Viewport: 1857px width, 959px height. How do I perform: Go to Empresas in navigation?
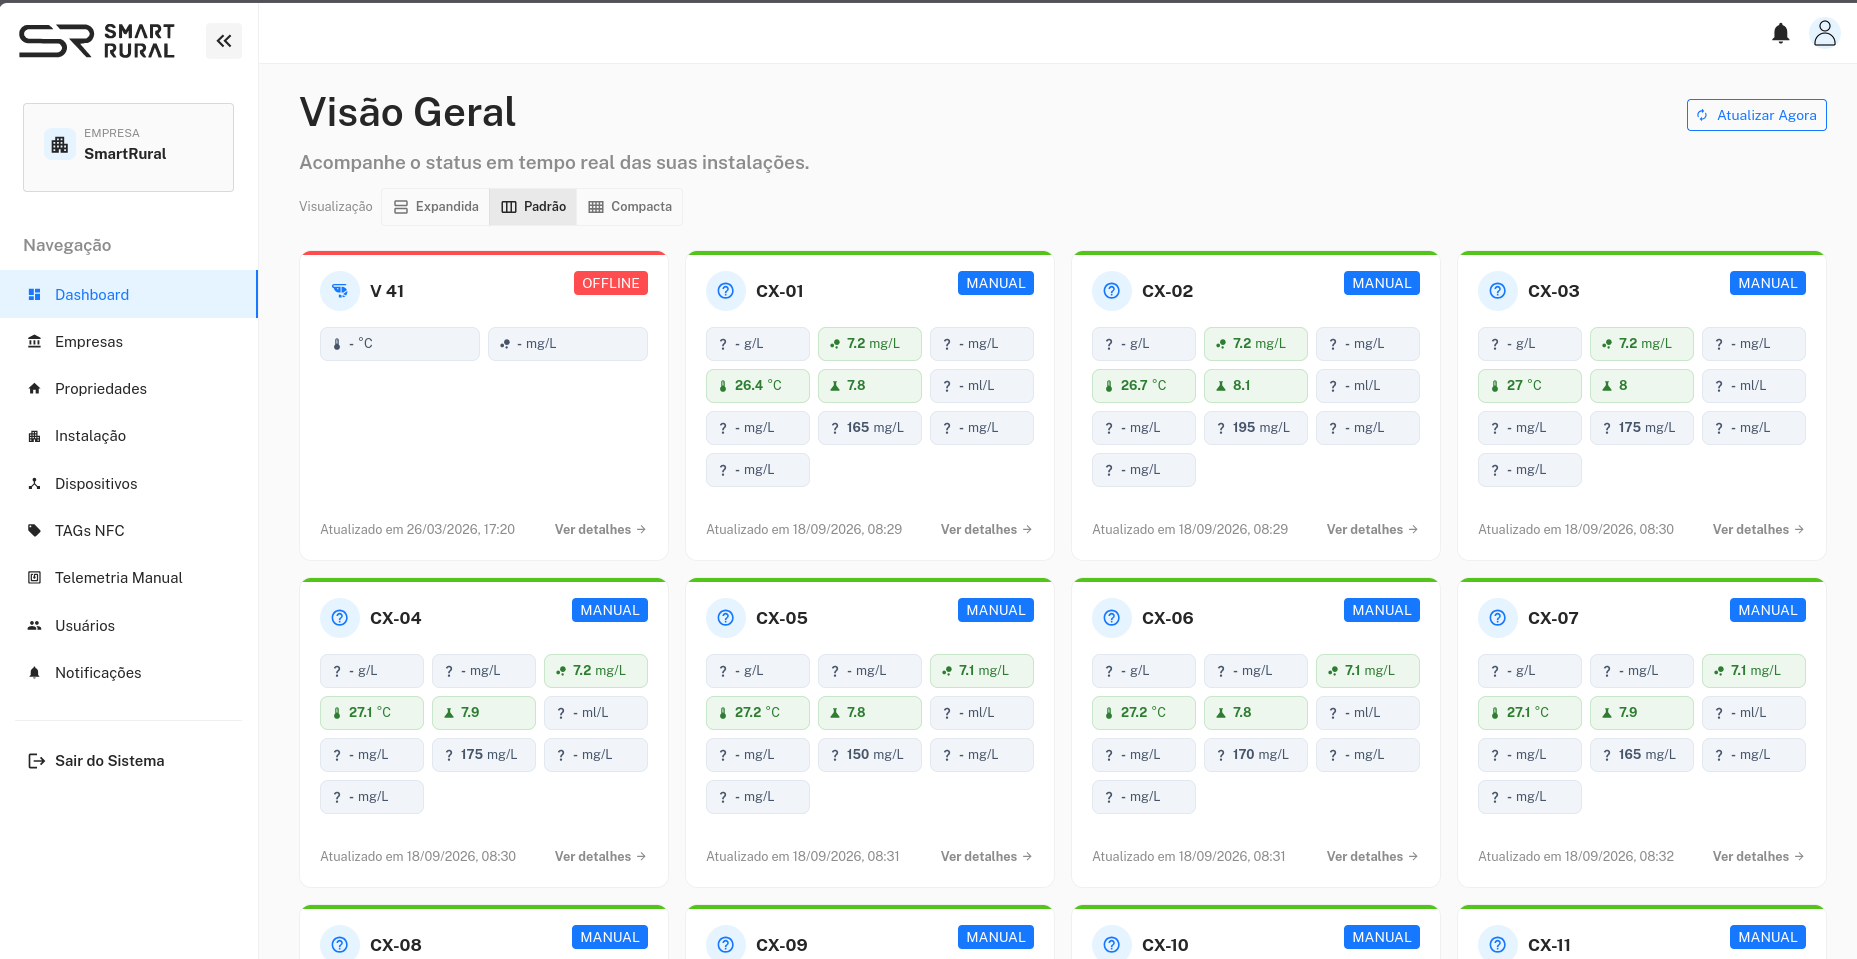click(x=129, y=341)
